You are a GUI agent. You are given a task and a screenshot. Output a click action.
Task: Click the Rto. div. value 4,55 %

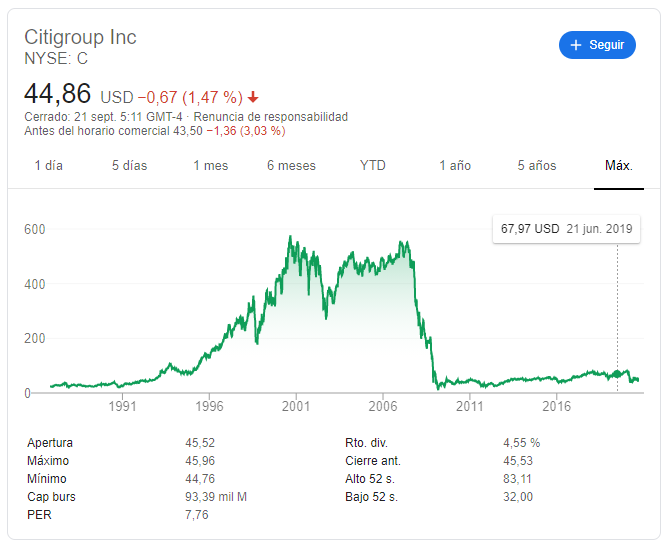[x=521, y=443]
